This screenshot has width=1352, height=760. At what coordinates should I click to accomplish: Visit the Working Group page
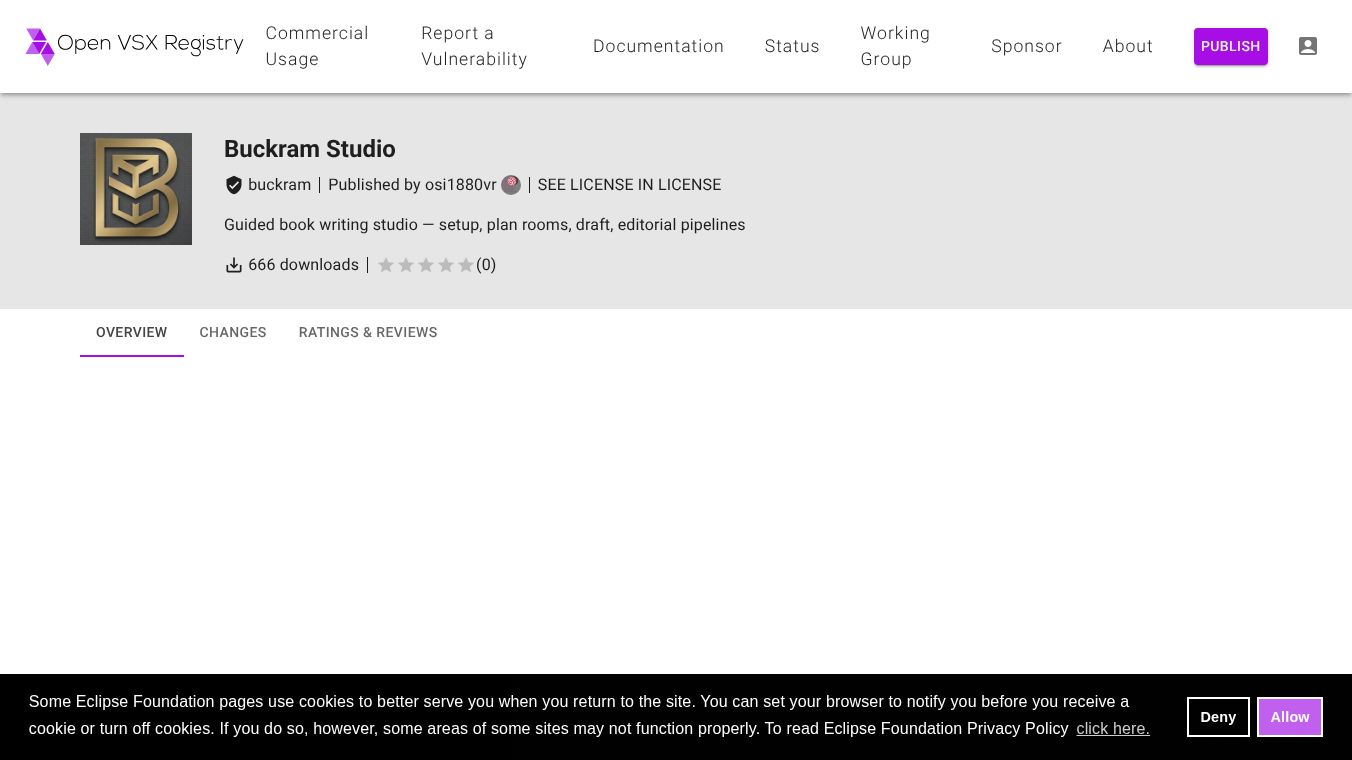895,46
